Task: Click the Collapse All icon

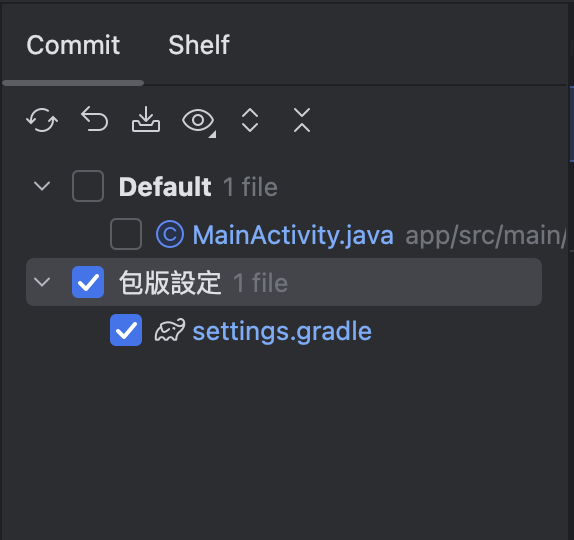Action: coord(302,120)
